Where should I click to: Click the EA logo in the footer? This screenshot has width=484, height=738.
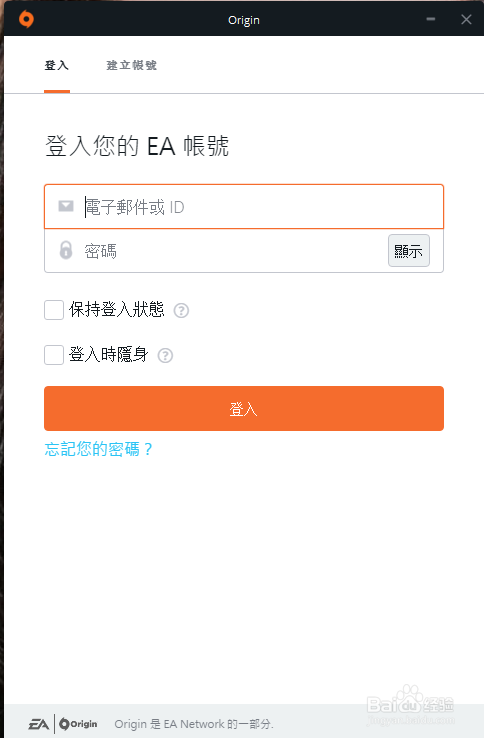[39, 724]
